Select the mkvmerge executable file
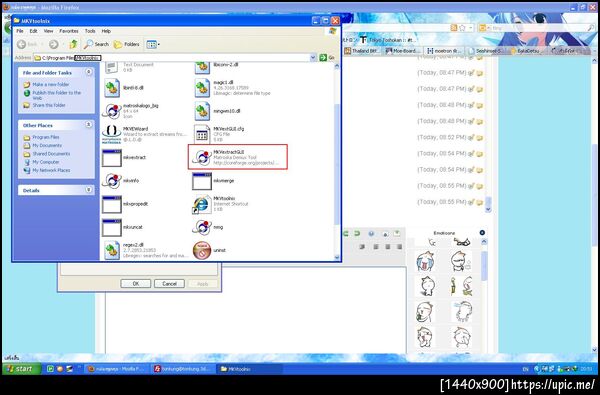Image resolution: width=600 pixels, height=395 pixels. click(213, 181)
